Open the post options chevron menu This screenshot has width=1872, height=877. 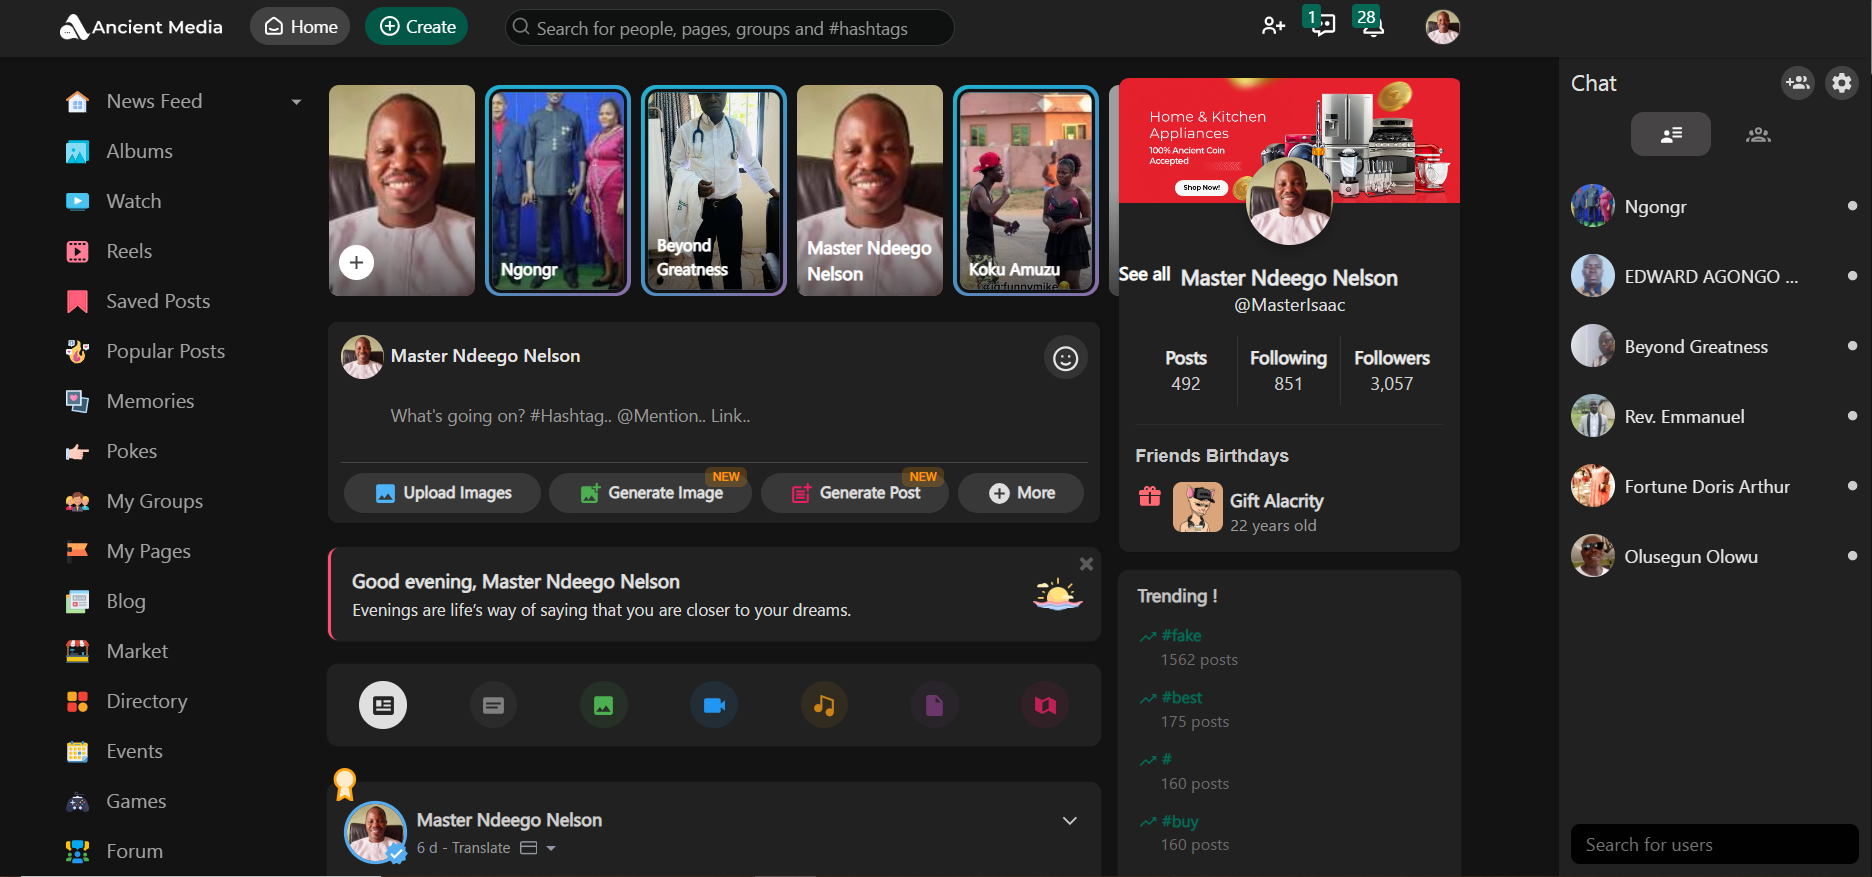click(x=1069, y=821)
